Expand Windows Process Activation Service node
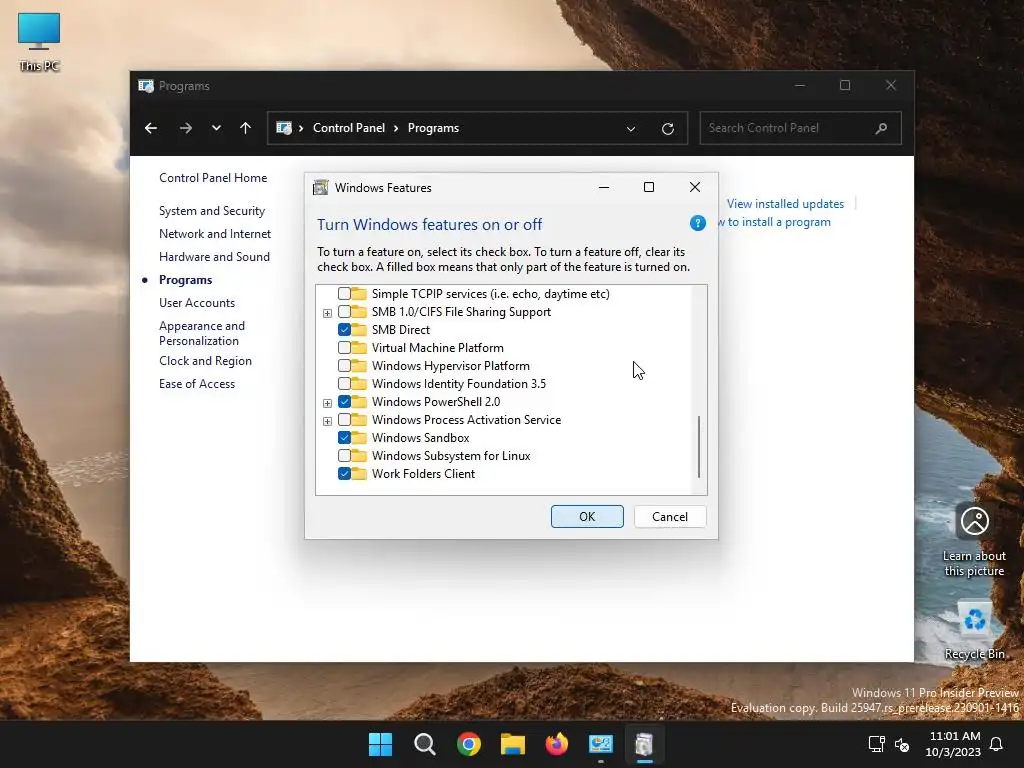The width and height of the screenshot is (1024, 768). pos(327,421)
